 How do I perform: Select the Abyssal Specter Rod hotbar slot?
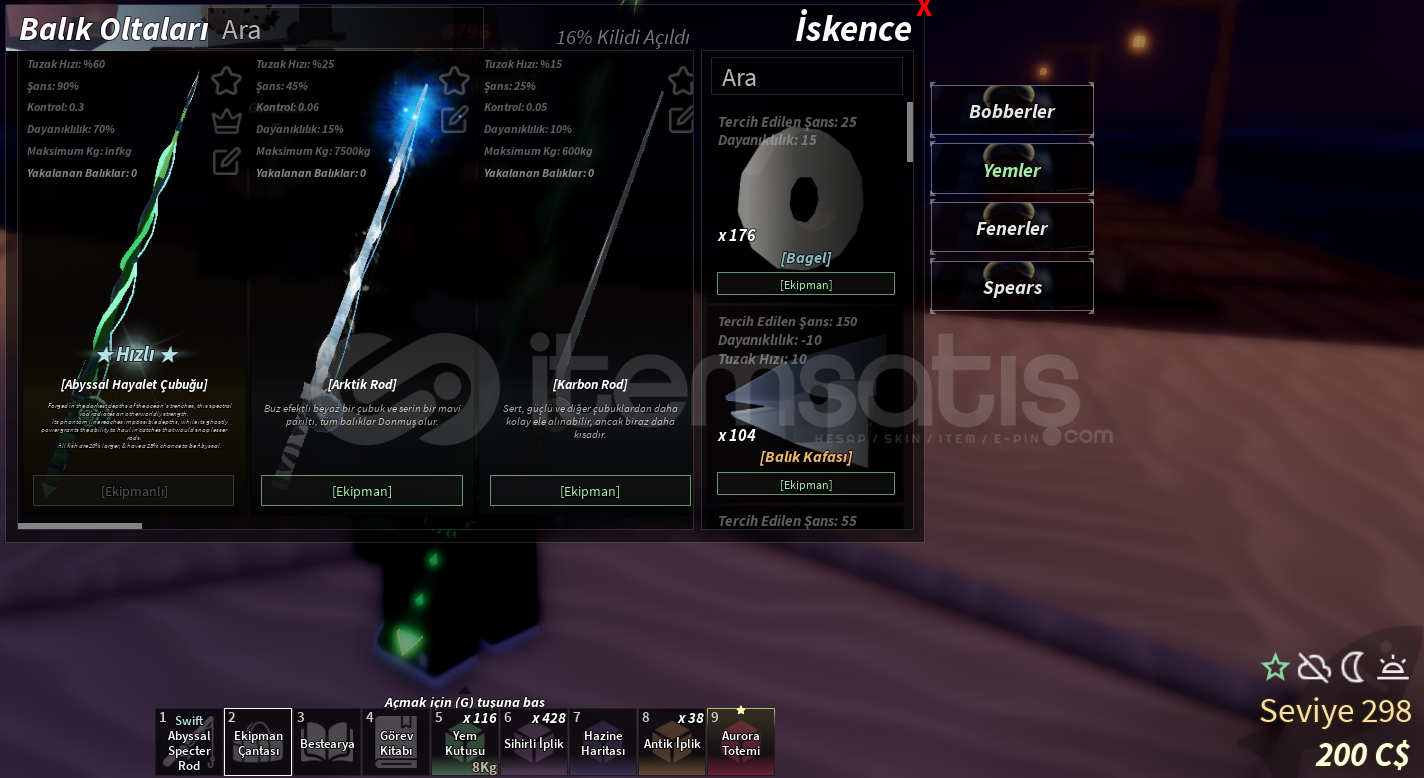click(189, 742)
